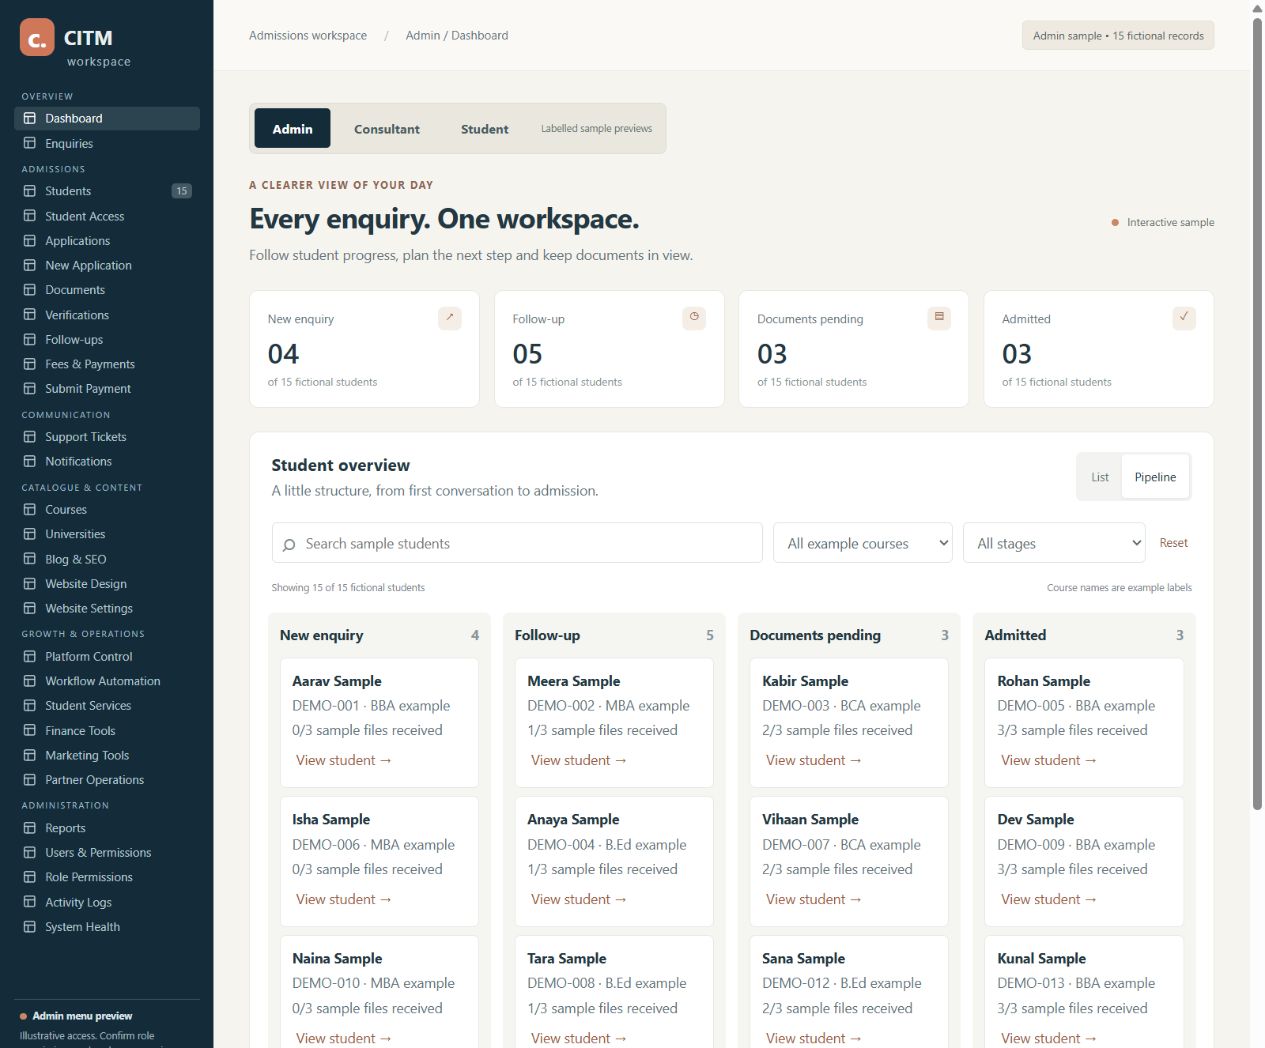Open Workflow Automation in the sidebar
Image resolution: width=1265 pixels, height=1048 pixels.
(x=107, y=681)
